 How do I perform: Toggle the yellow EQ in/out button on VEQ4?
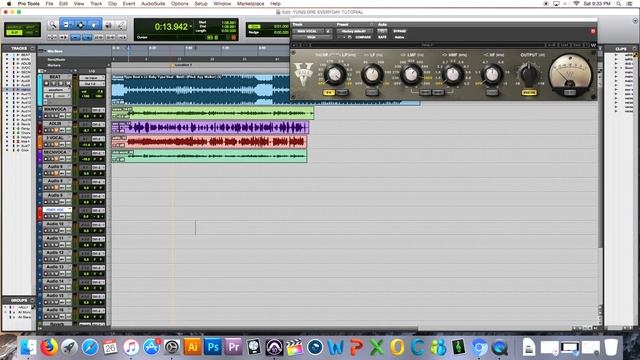(x=329, y=93)
